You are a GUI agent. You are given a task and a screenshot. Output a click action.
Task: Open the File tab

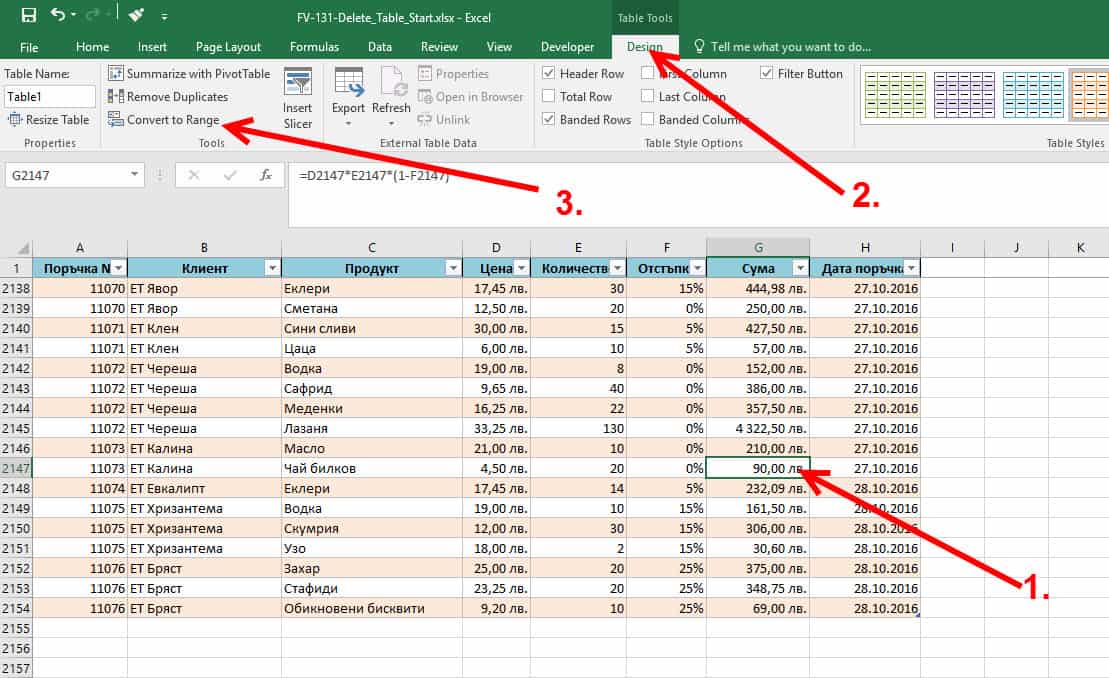point(29,47)
